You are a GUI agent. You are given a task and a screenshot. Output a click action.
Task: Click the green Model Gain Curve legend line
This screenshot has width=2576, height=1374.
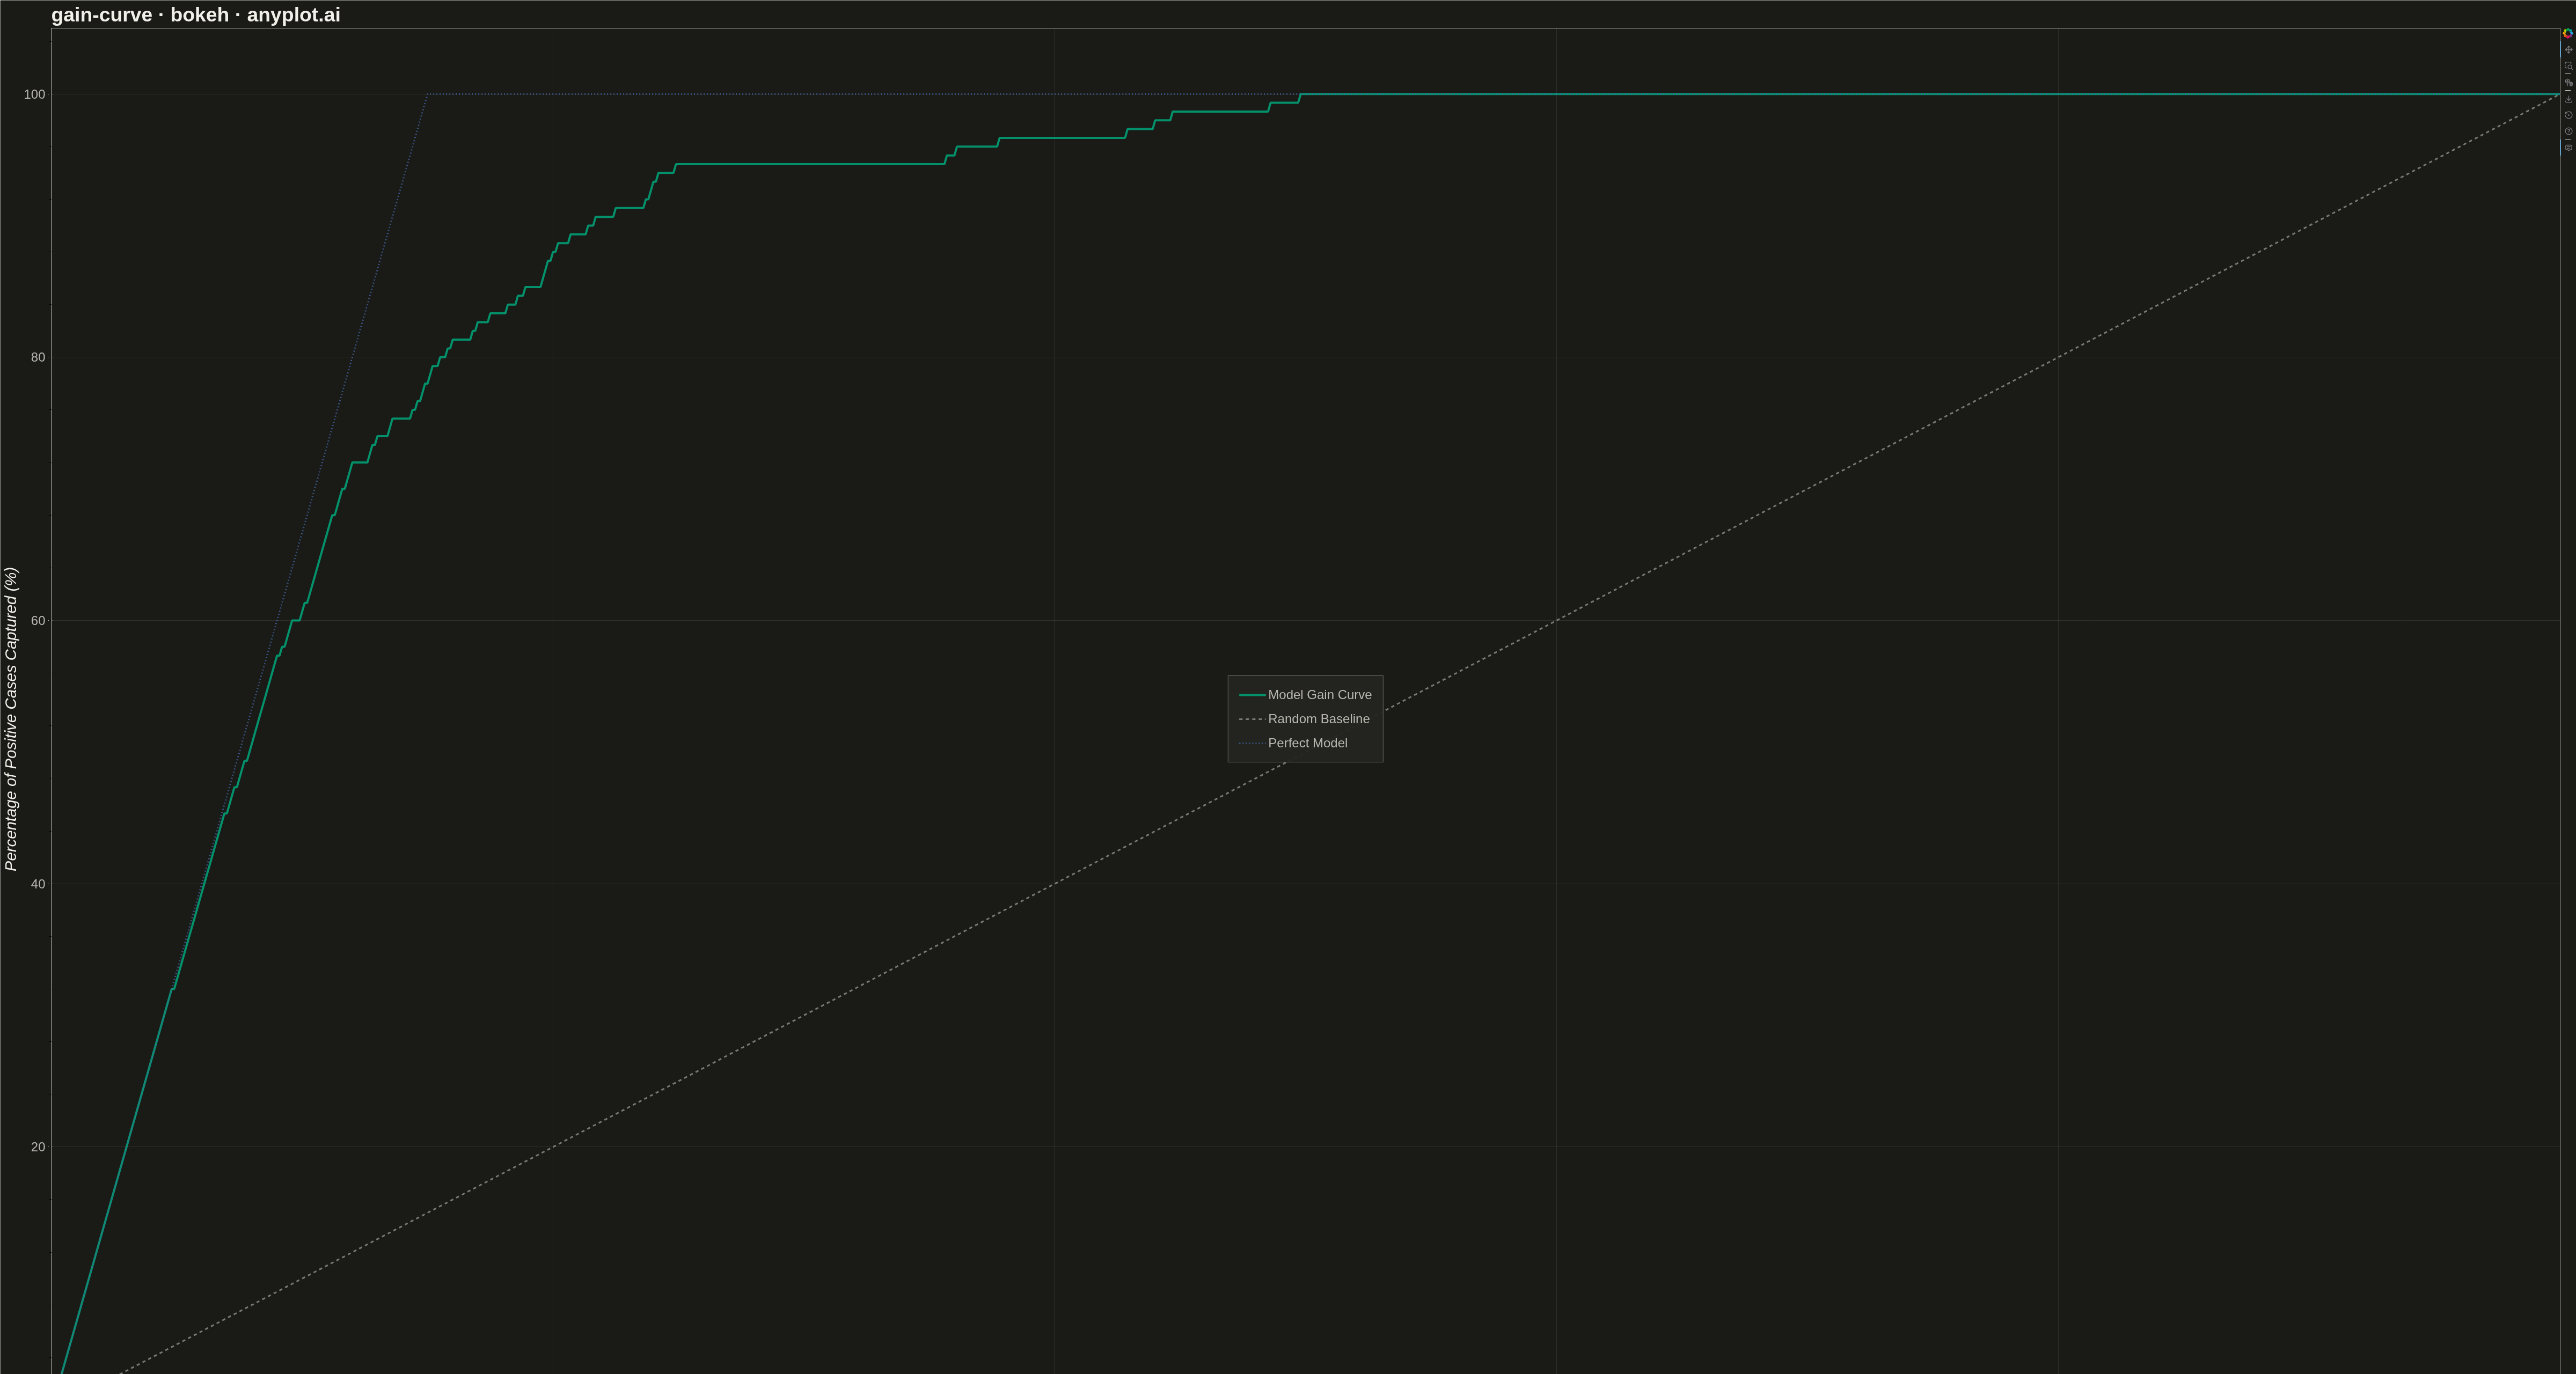coord(1252,694)
